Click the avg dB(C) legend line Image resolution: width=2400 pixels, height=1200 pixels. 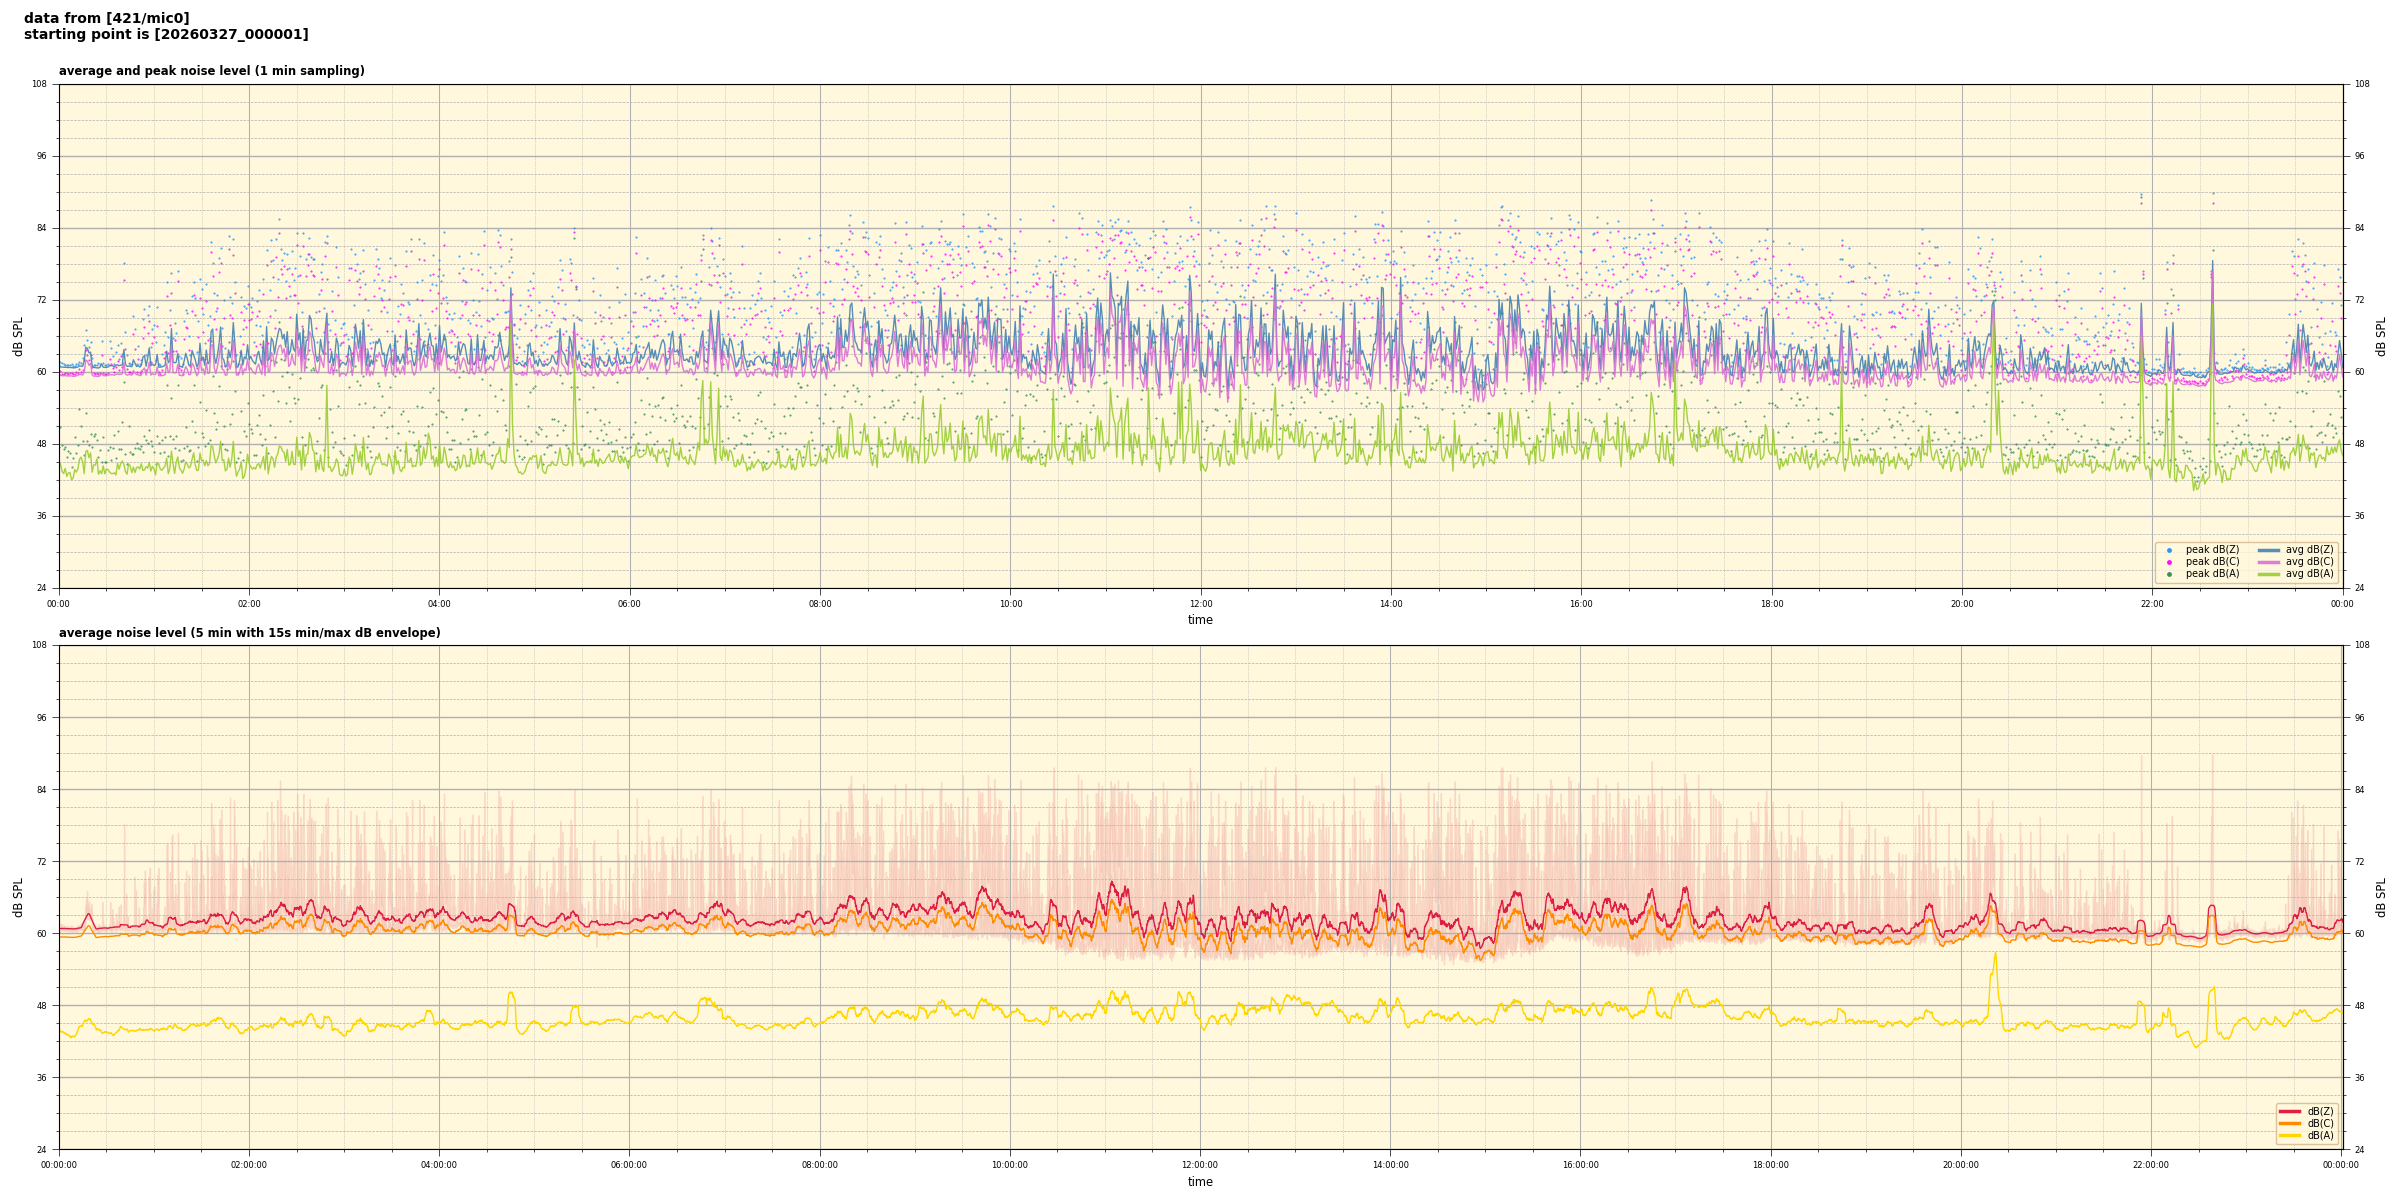click(x=2269, y=562)
